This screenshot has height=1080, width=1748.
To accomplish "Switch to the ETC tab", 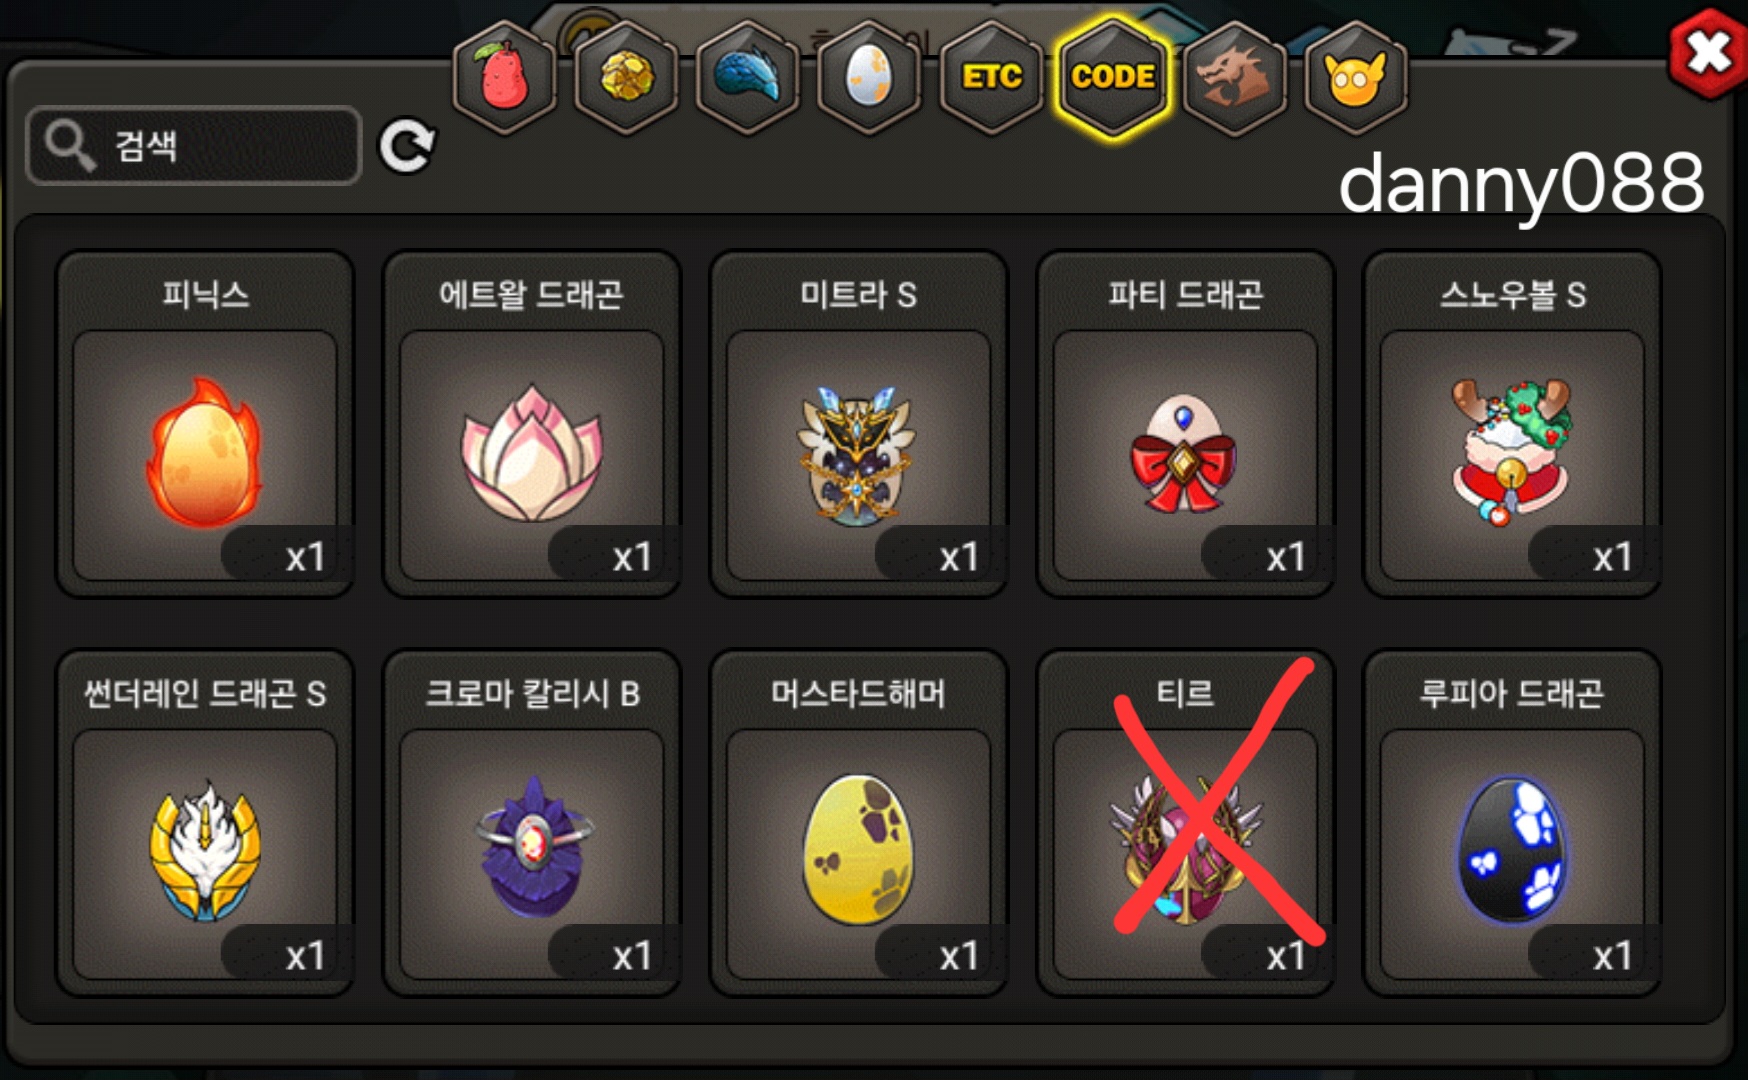I will (x=992, y=77).
